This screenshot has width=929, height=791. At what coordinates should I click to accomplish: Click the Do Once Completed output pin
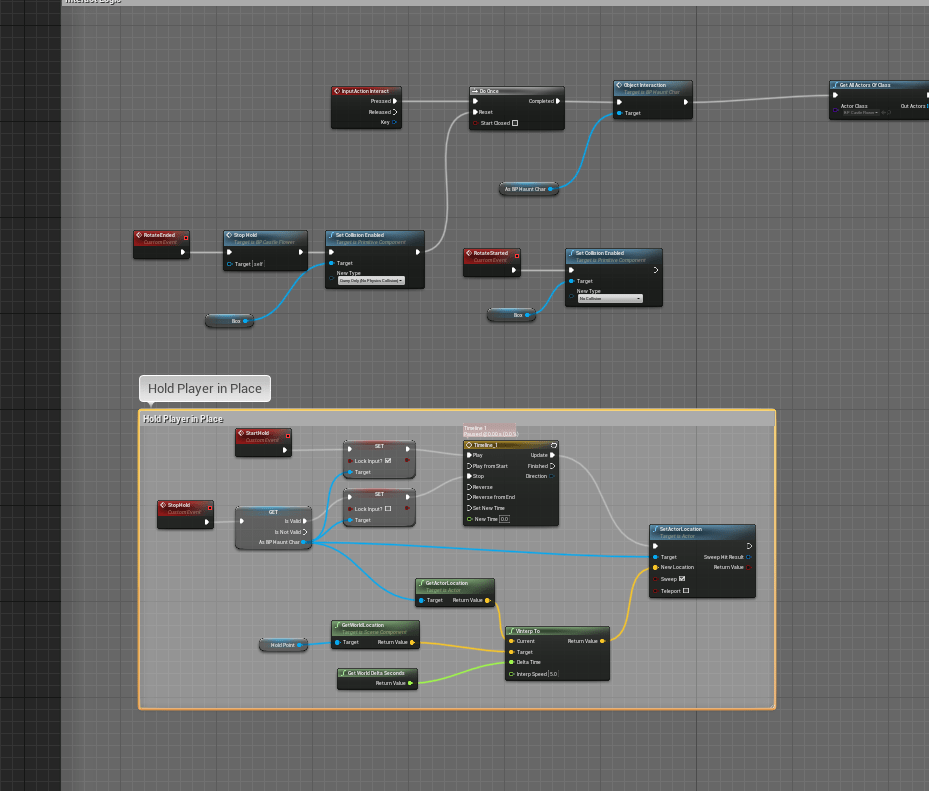[x=558, y=101]
